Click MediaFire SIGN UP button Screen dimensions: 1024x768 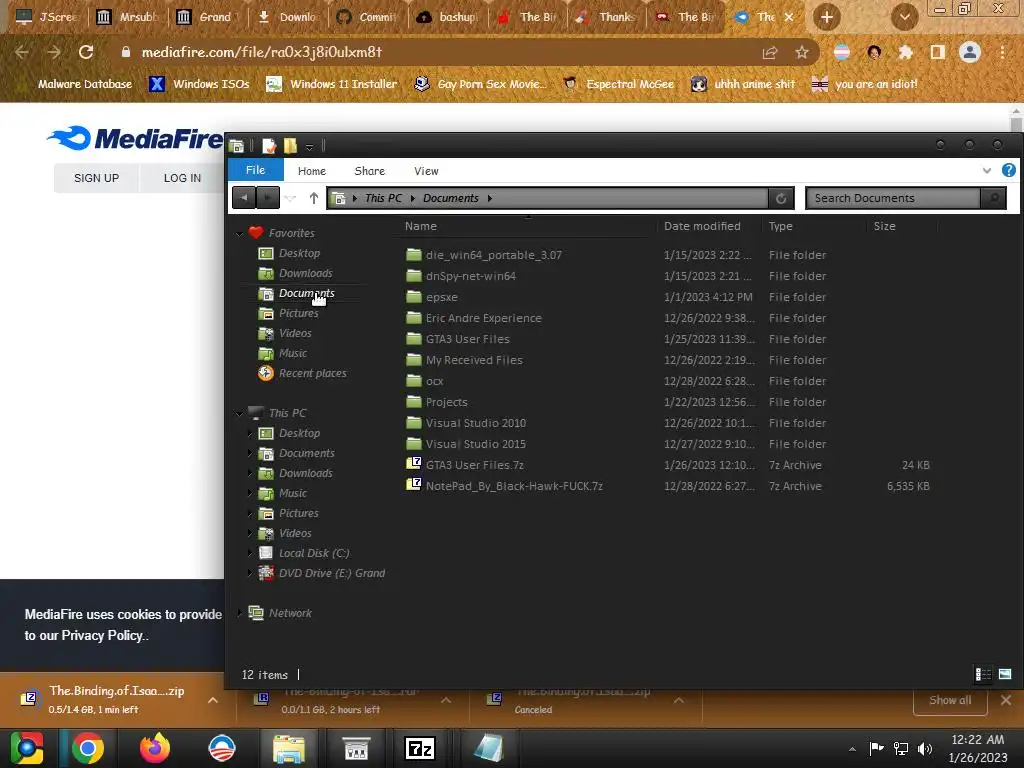coord(96,178)
